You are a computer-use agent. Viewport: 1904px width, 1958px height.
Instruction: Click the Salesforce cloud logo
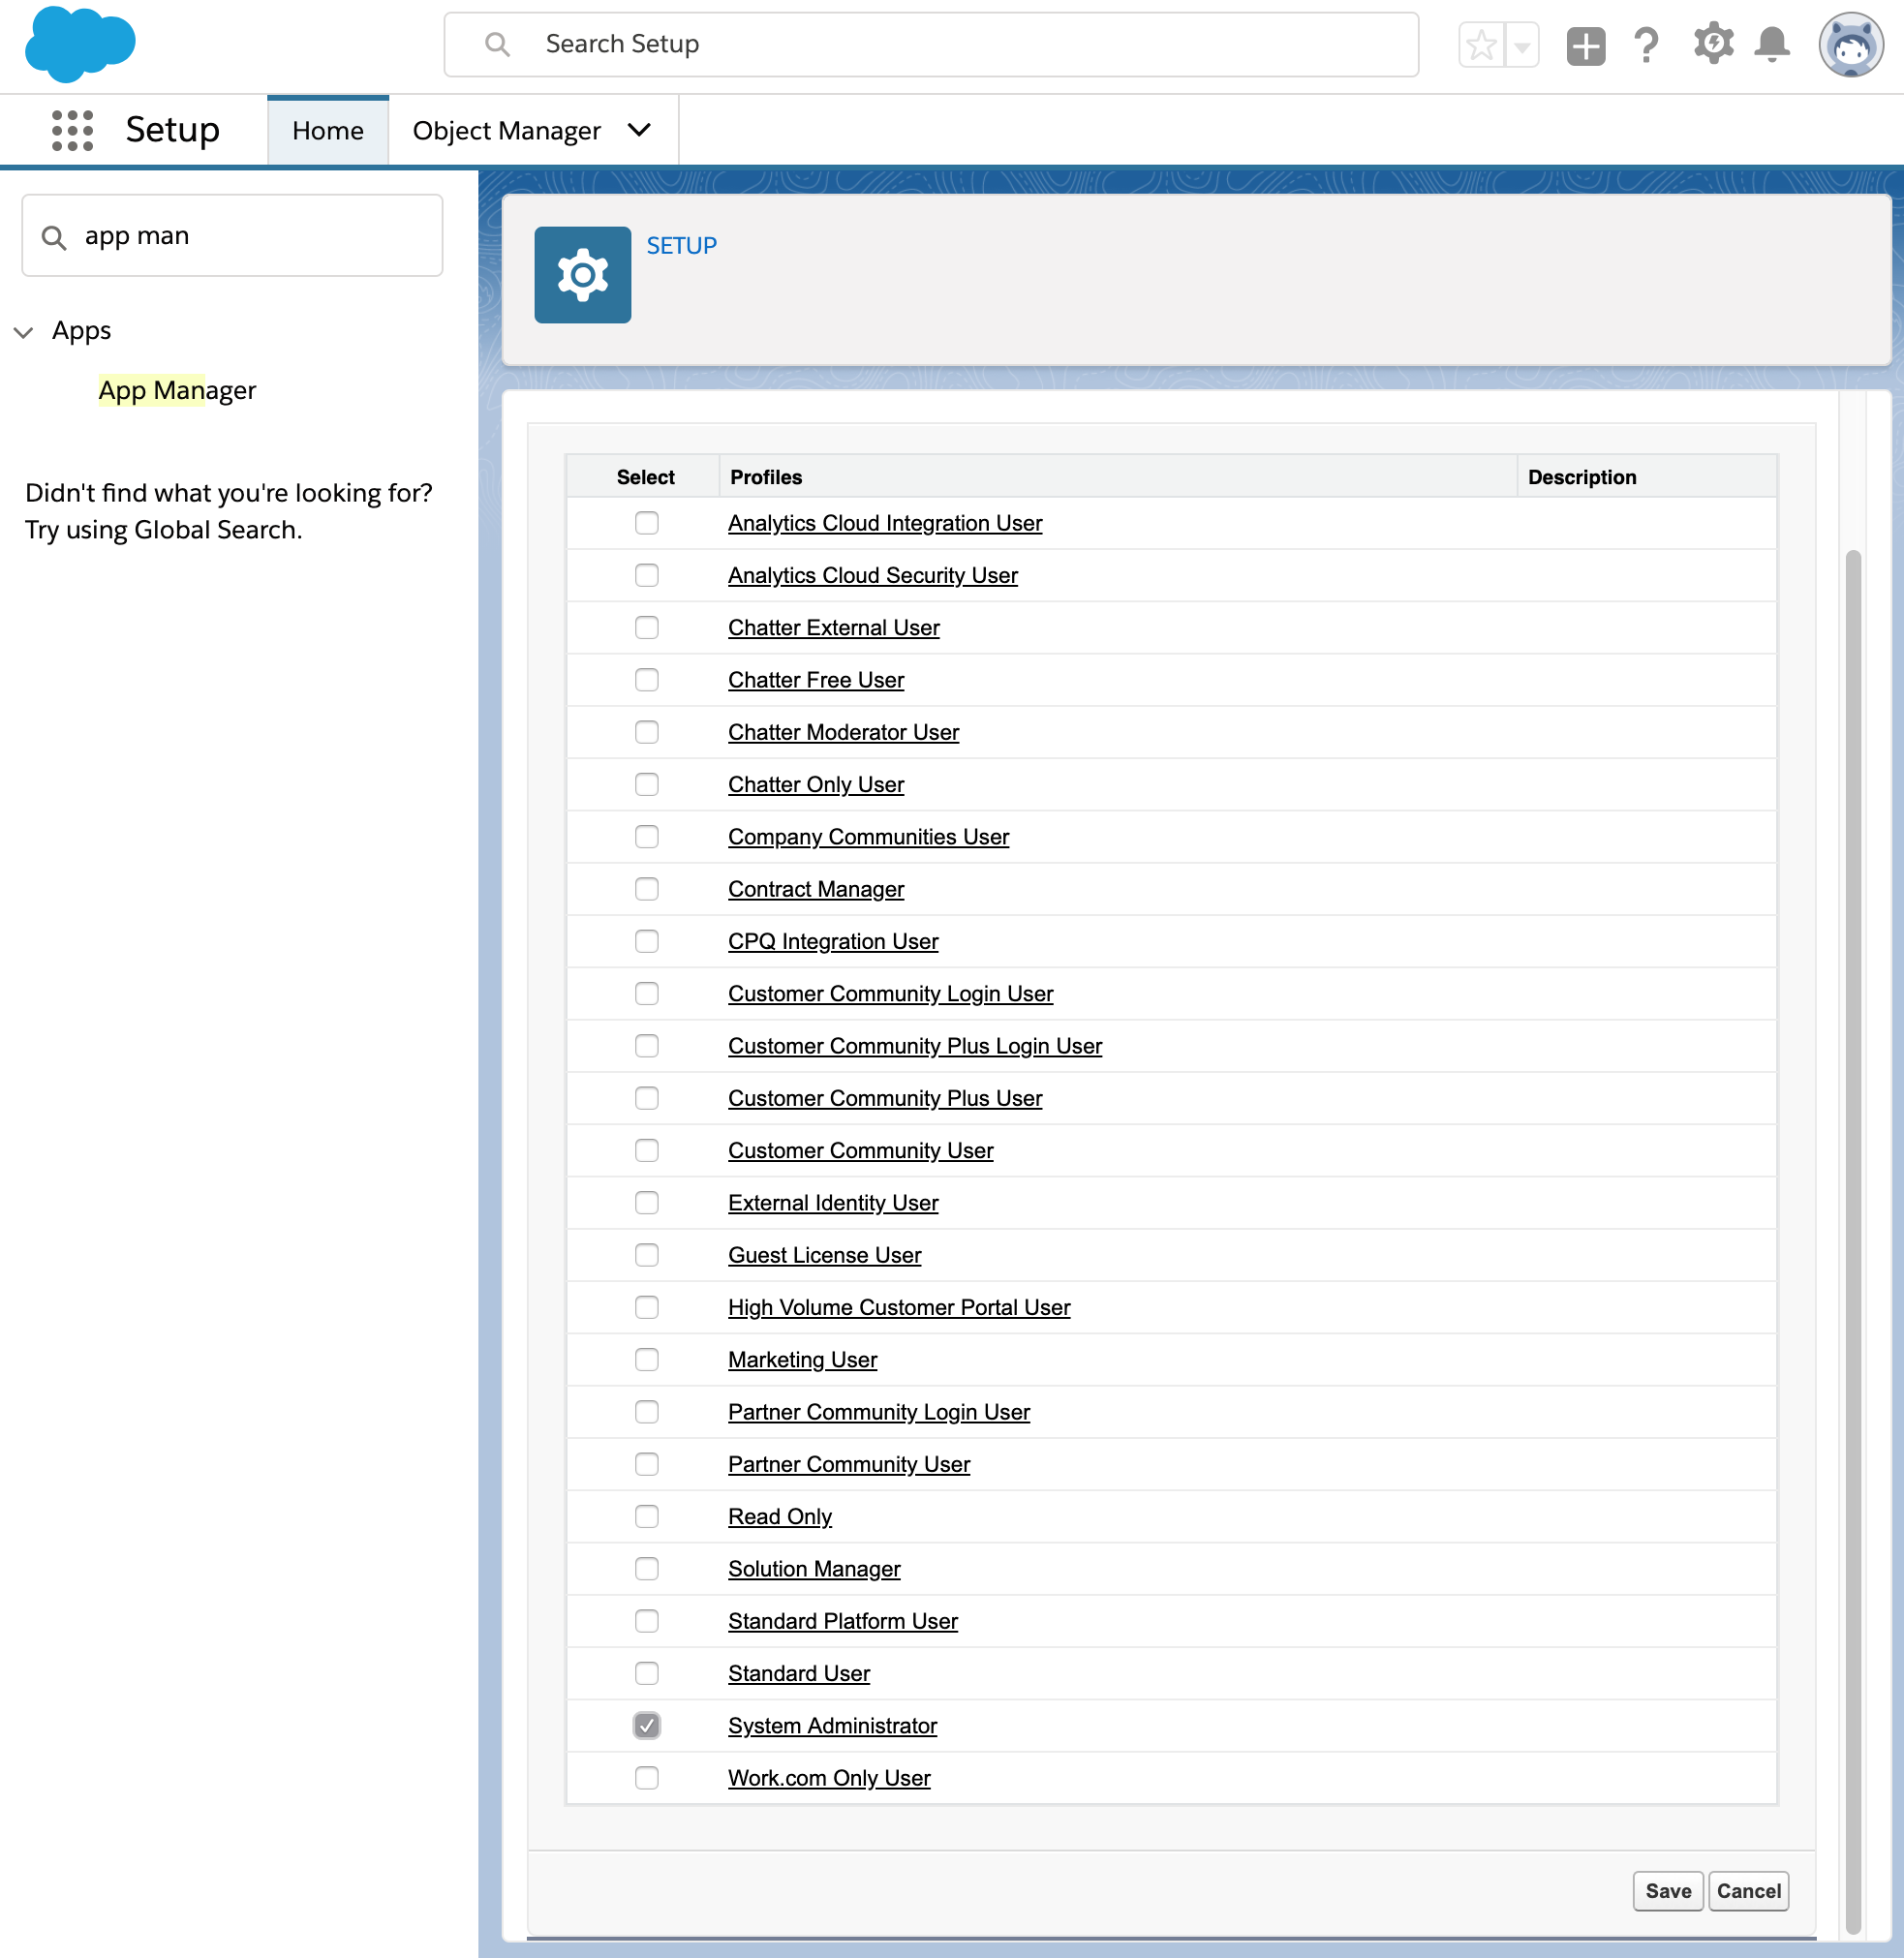[x=80, y=44]
